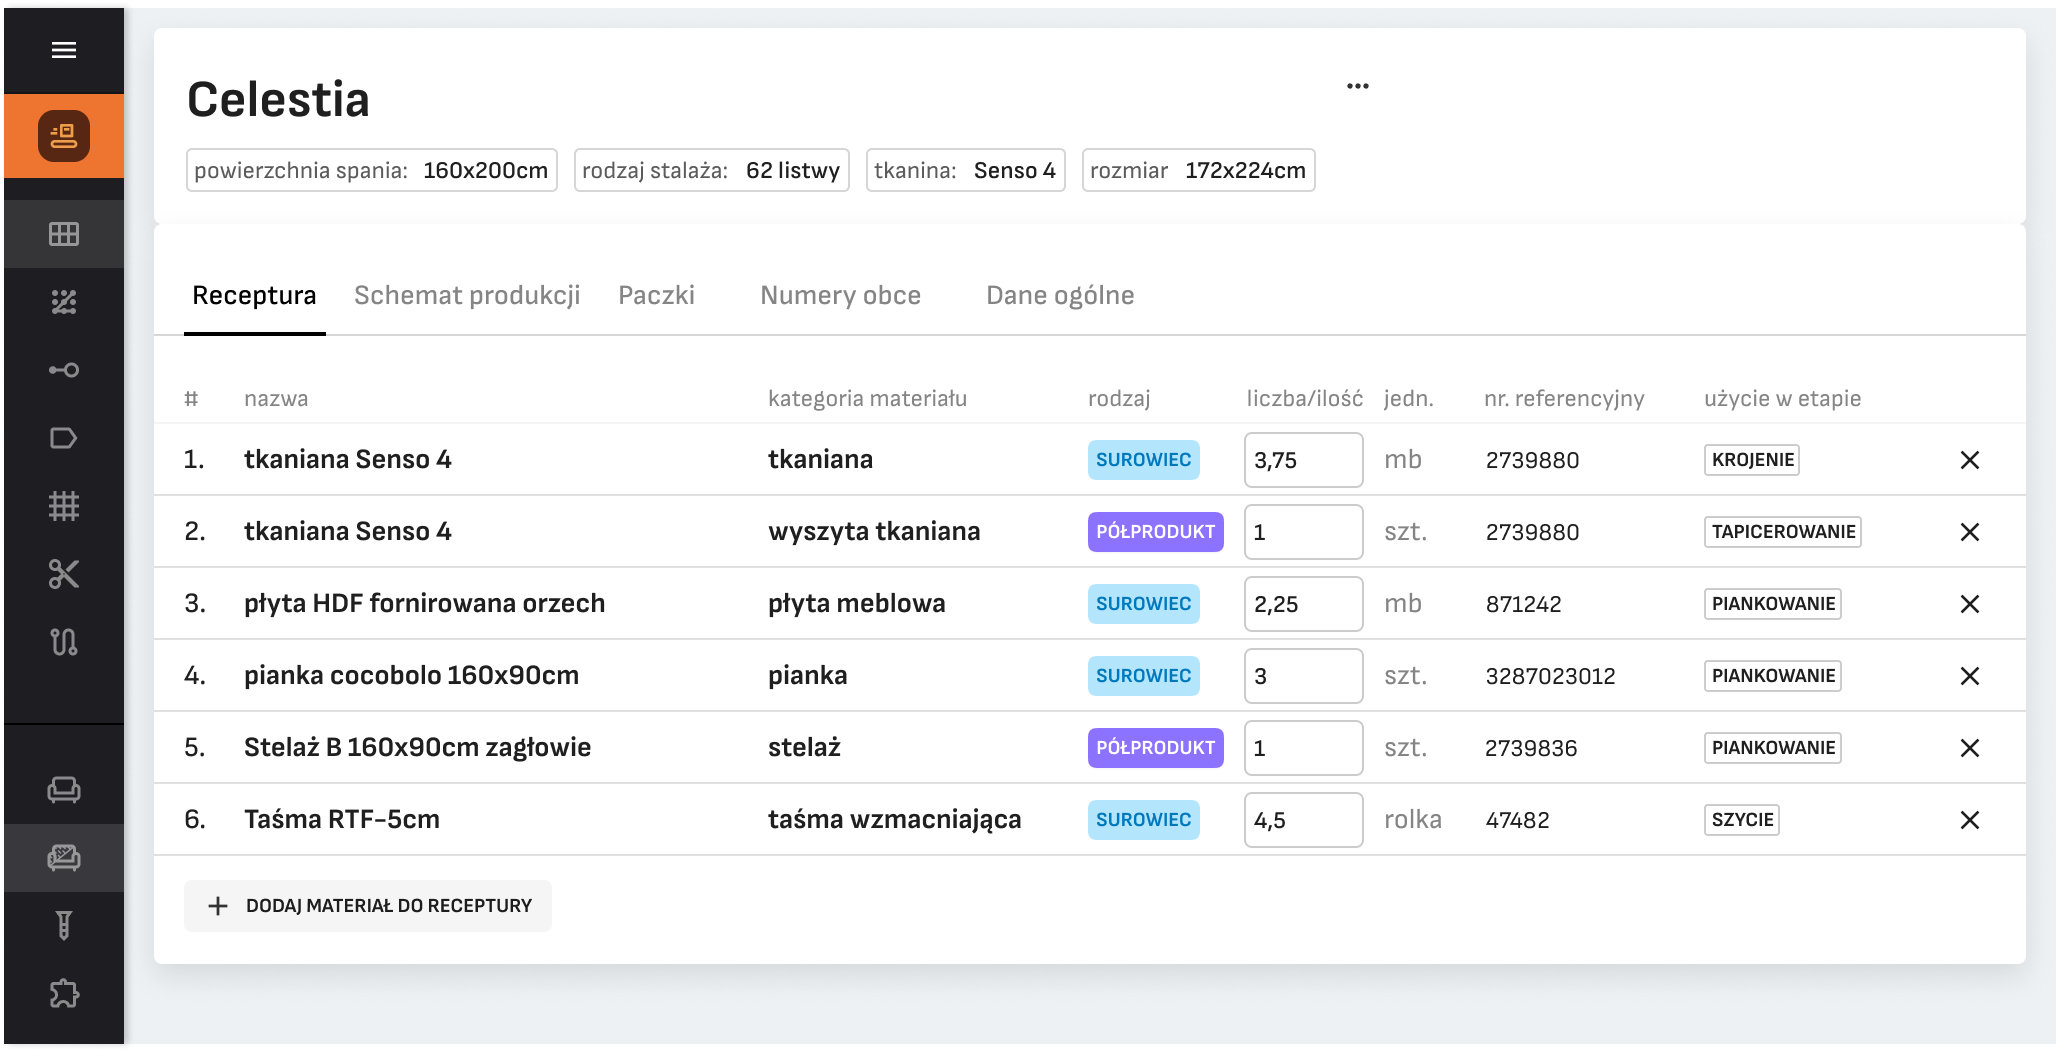This screenshot has width=2056, height=1052.
Task: Select the puzzle piece sidebar icon
Action: click(64, 993)
